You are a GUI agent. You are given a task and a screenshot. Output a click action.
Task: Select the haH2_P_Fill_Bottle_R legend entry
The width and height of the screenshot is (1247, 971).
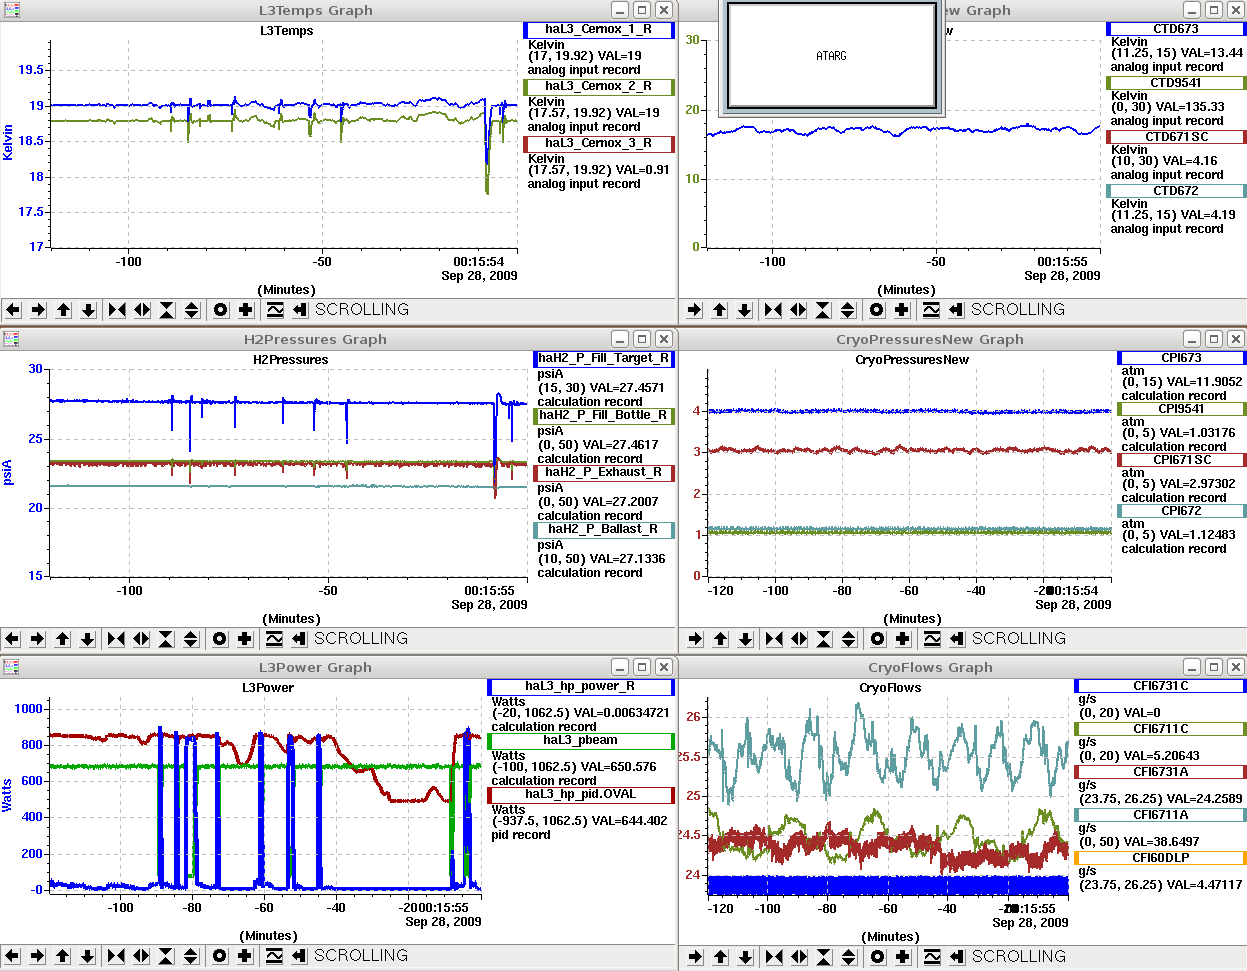604,416
